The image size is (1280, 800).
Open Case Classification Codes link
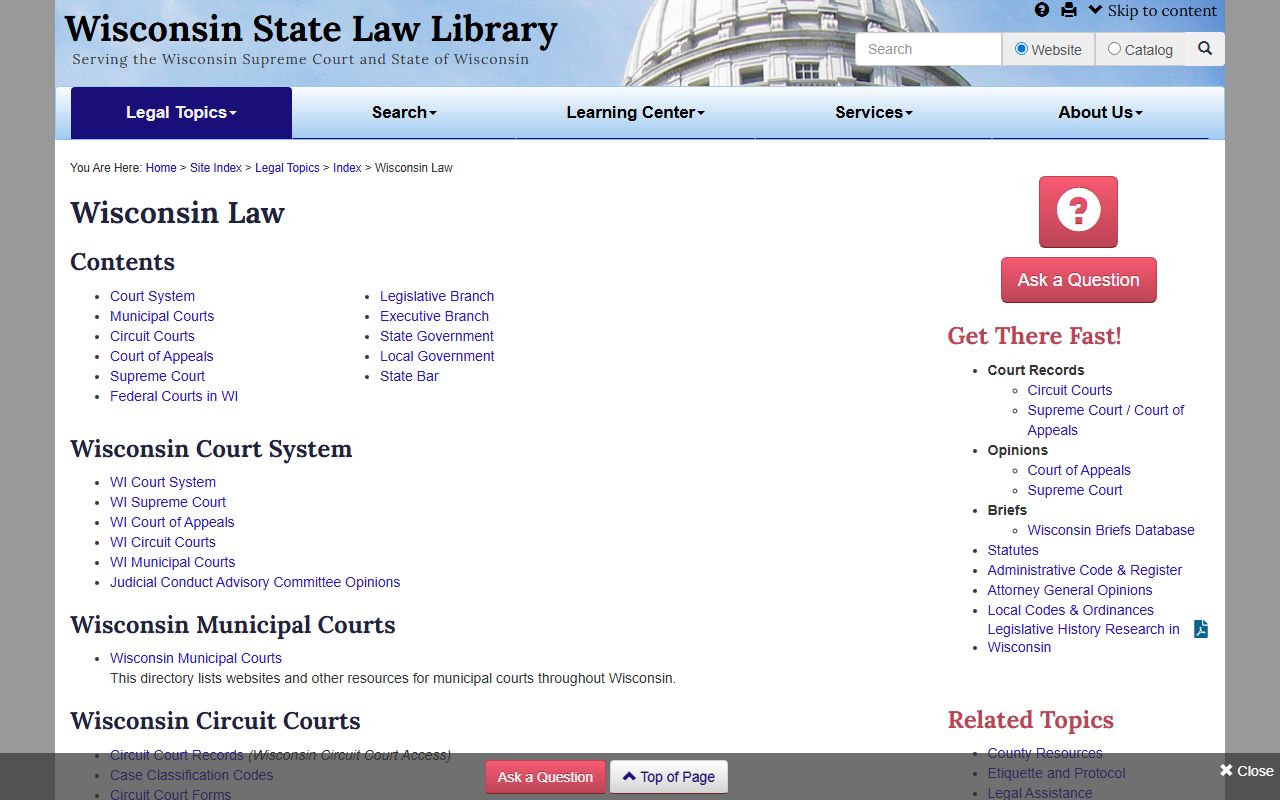(191, 775)
